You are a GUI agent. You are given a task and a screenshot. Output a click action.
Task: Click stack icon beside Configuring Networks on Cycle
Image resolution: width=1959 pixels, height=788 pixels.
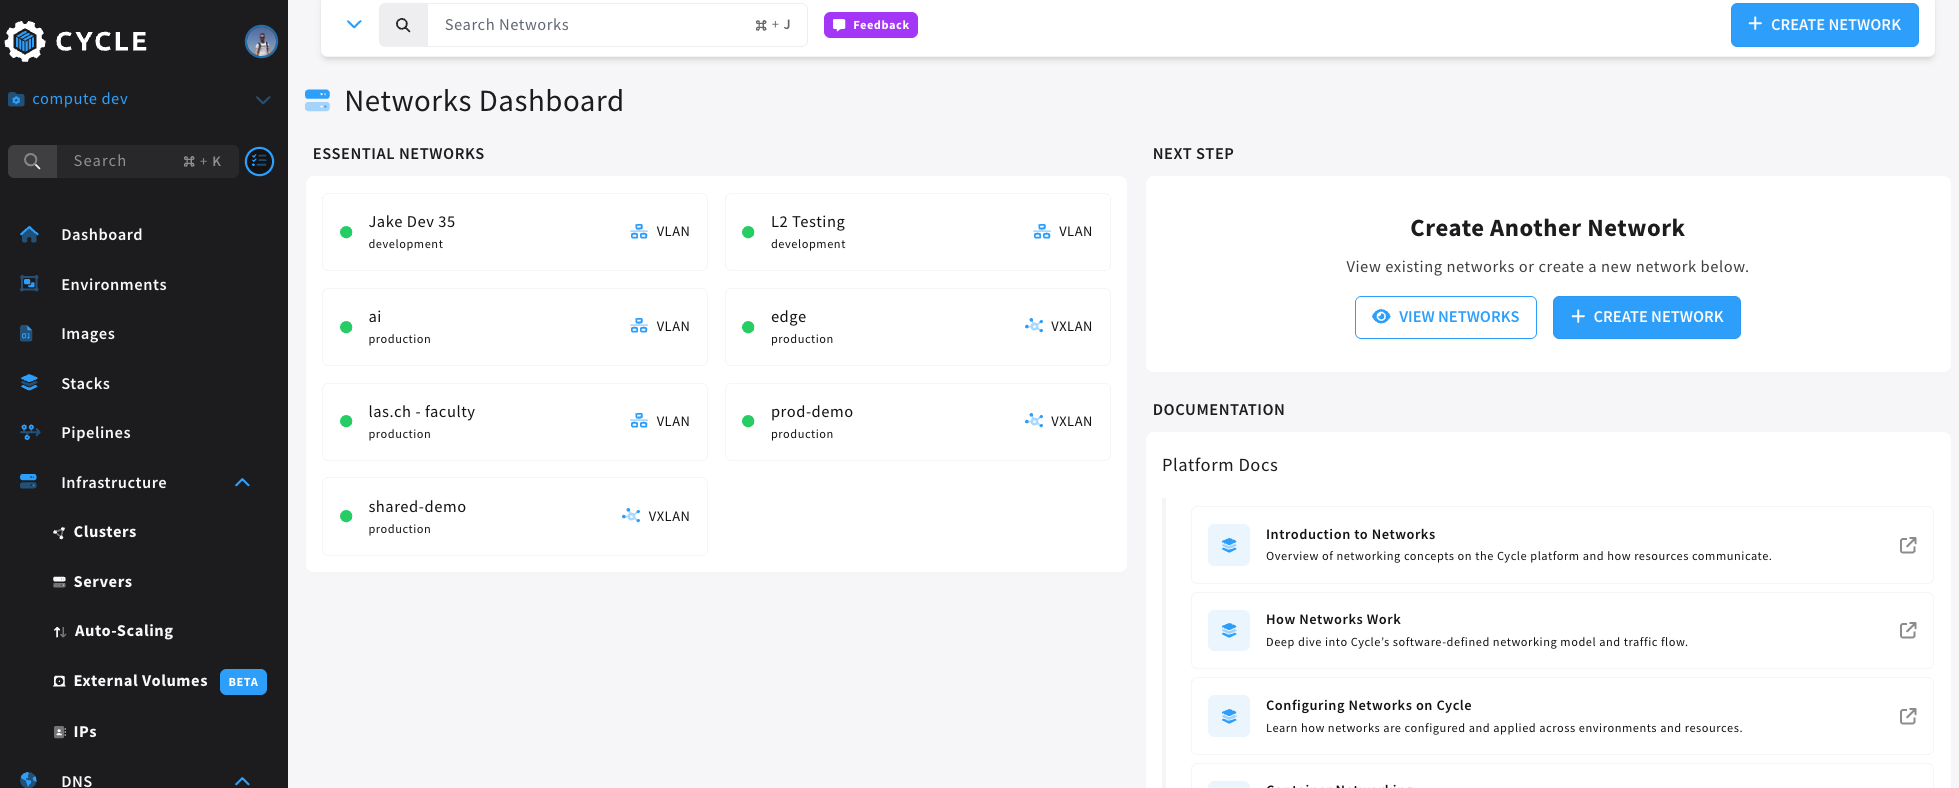[1229, 716]
